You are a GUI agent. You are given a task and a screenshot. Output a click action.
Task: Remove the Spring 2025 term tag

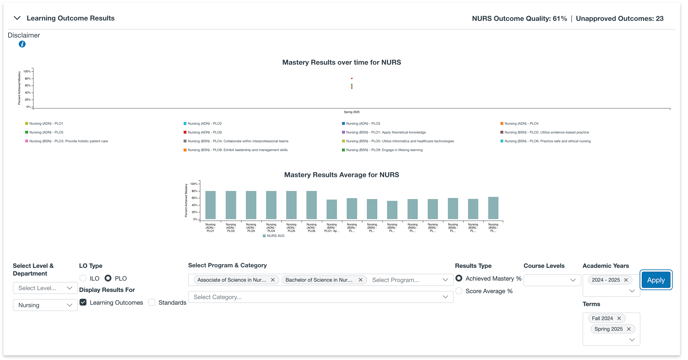(628, 329)
